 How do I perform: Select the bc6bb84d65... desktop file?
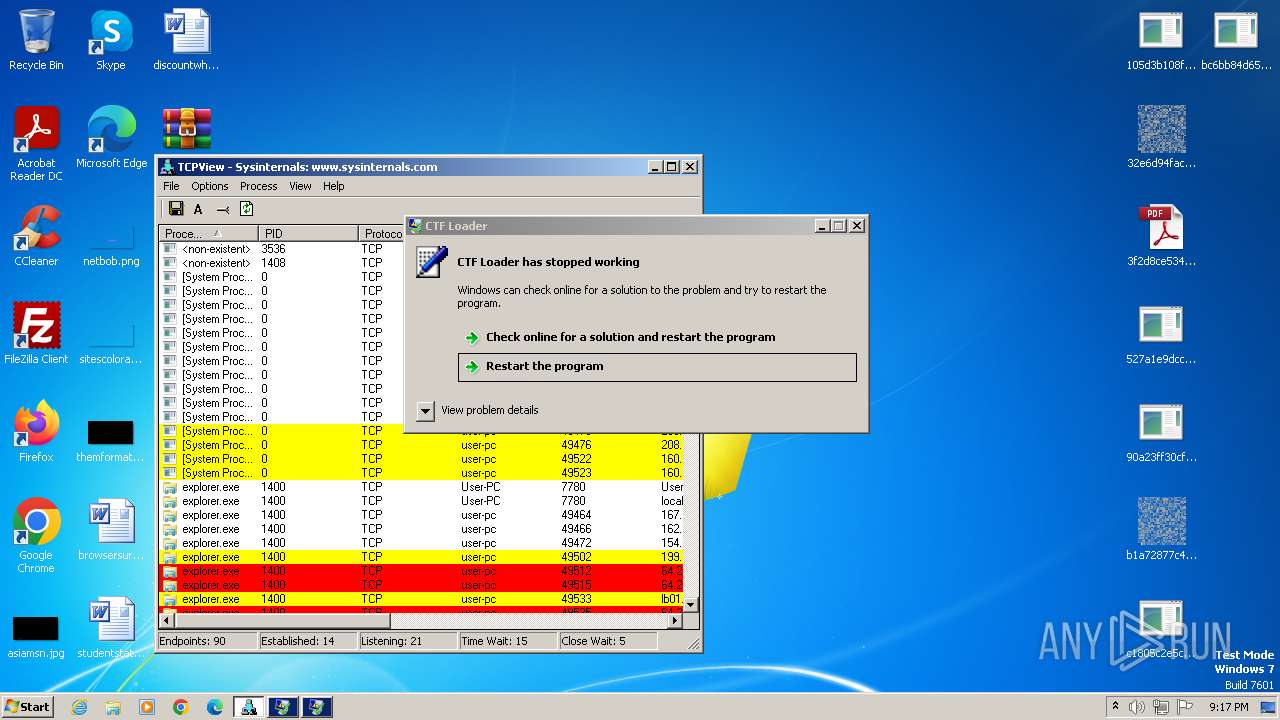(x=1236, y=41)
